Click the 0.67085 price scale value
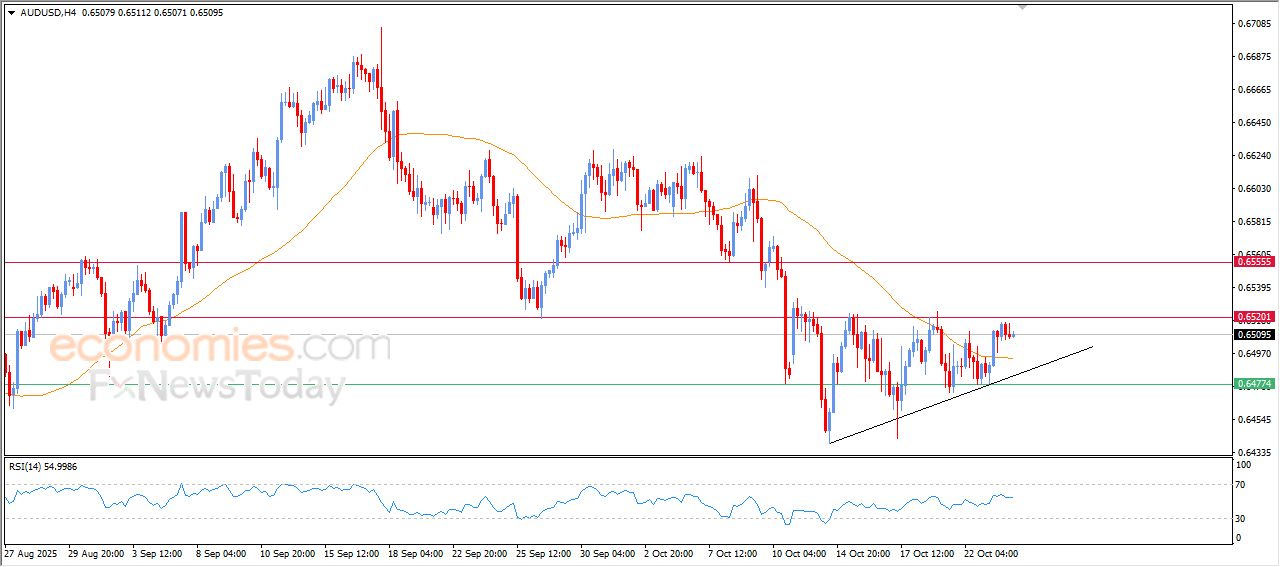This screenshot has height=567, width=1280. point(1254,23)
